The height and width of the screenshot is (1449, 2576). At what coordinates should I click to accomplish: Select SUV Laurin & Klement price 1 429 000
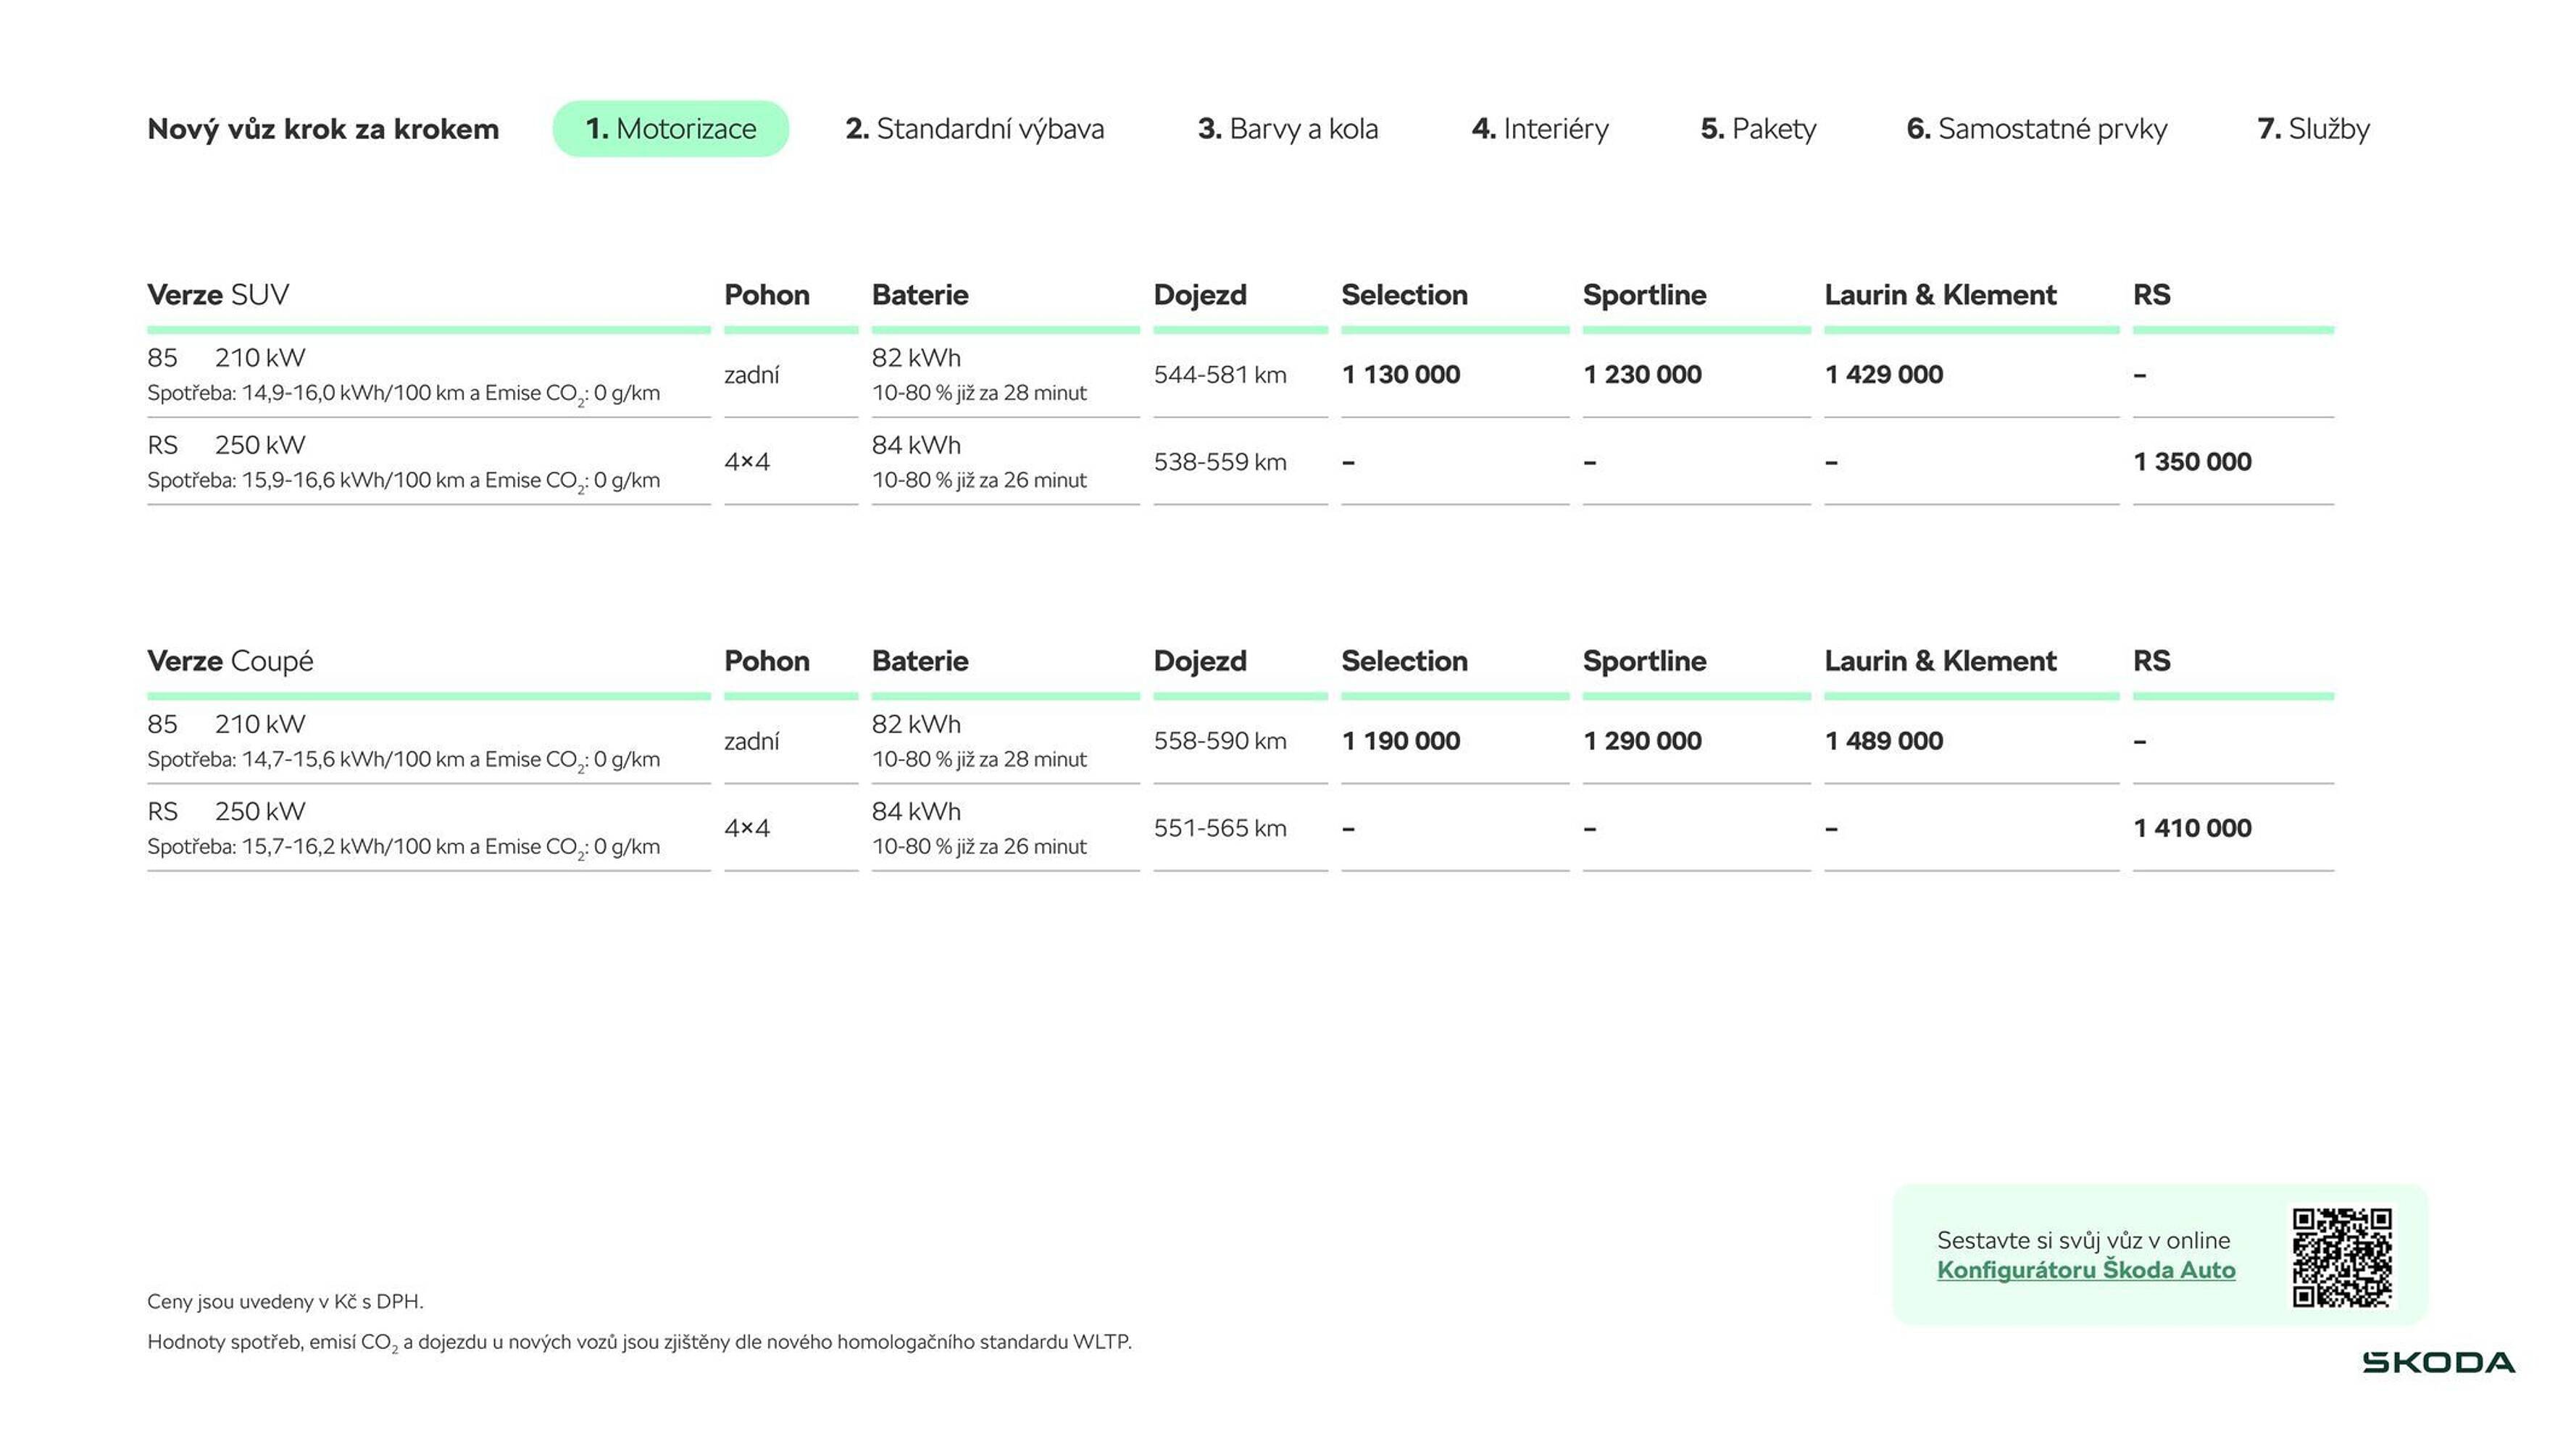tap(1883, 375)
